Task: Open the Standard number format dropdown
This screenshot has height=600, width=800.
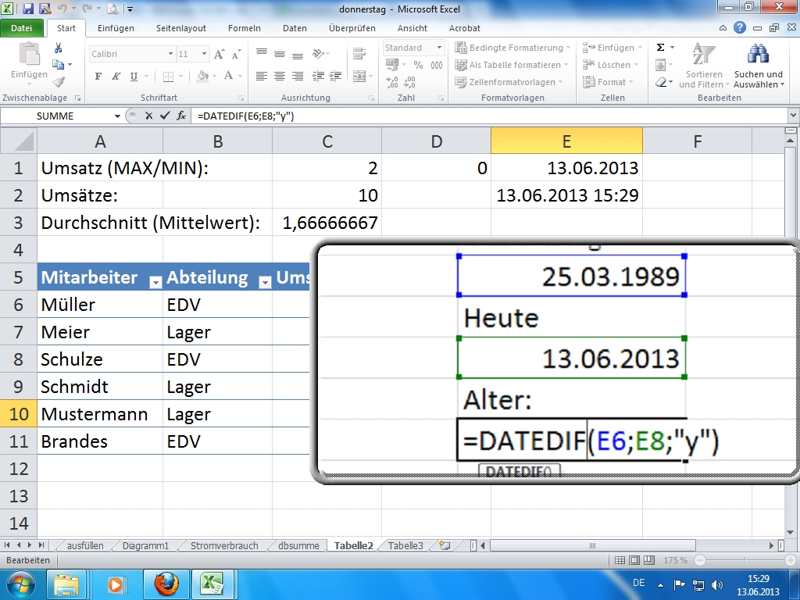Action: click(439, 47)
